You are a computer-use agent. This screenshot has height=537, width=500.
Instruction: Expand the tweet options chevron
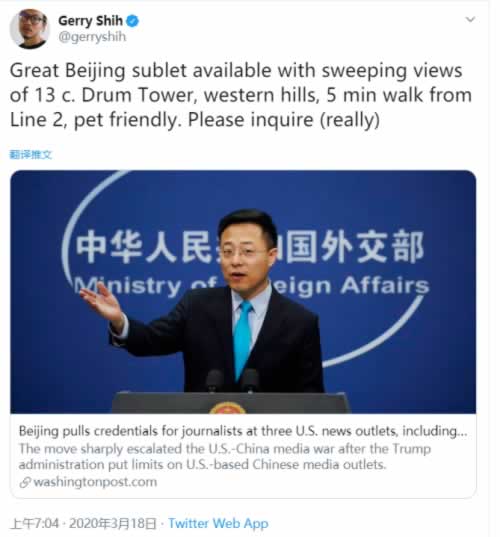(470, 20)
